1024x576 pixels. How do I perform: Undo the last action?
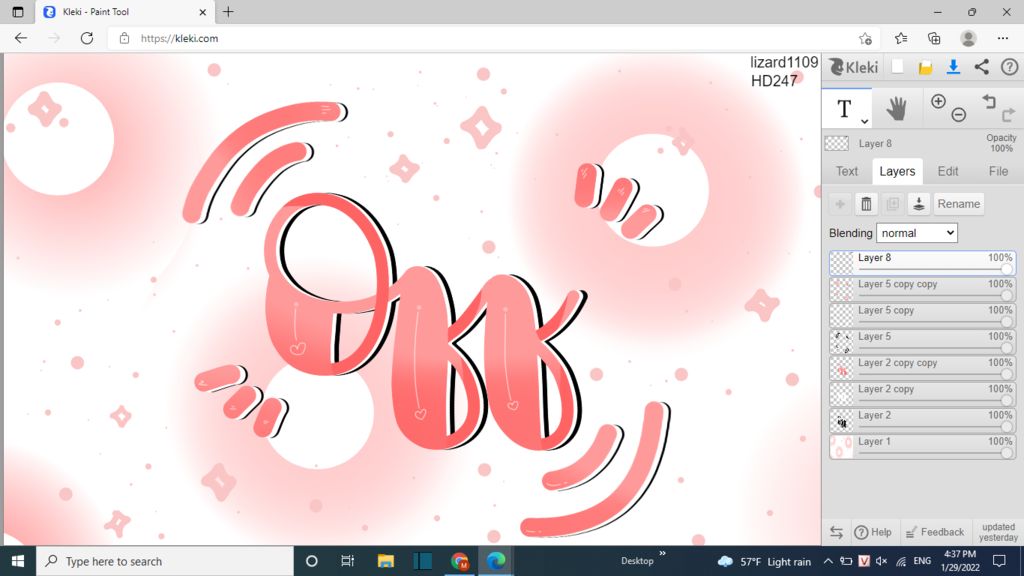(x=989, y=101)
